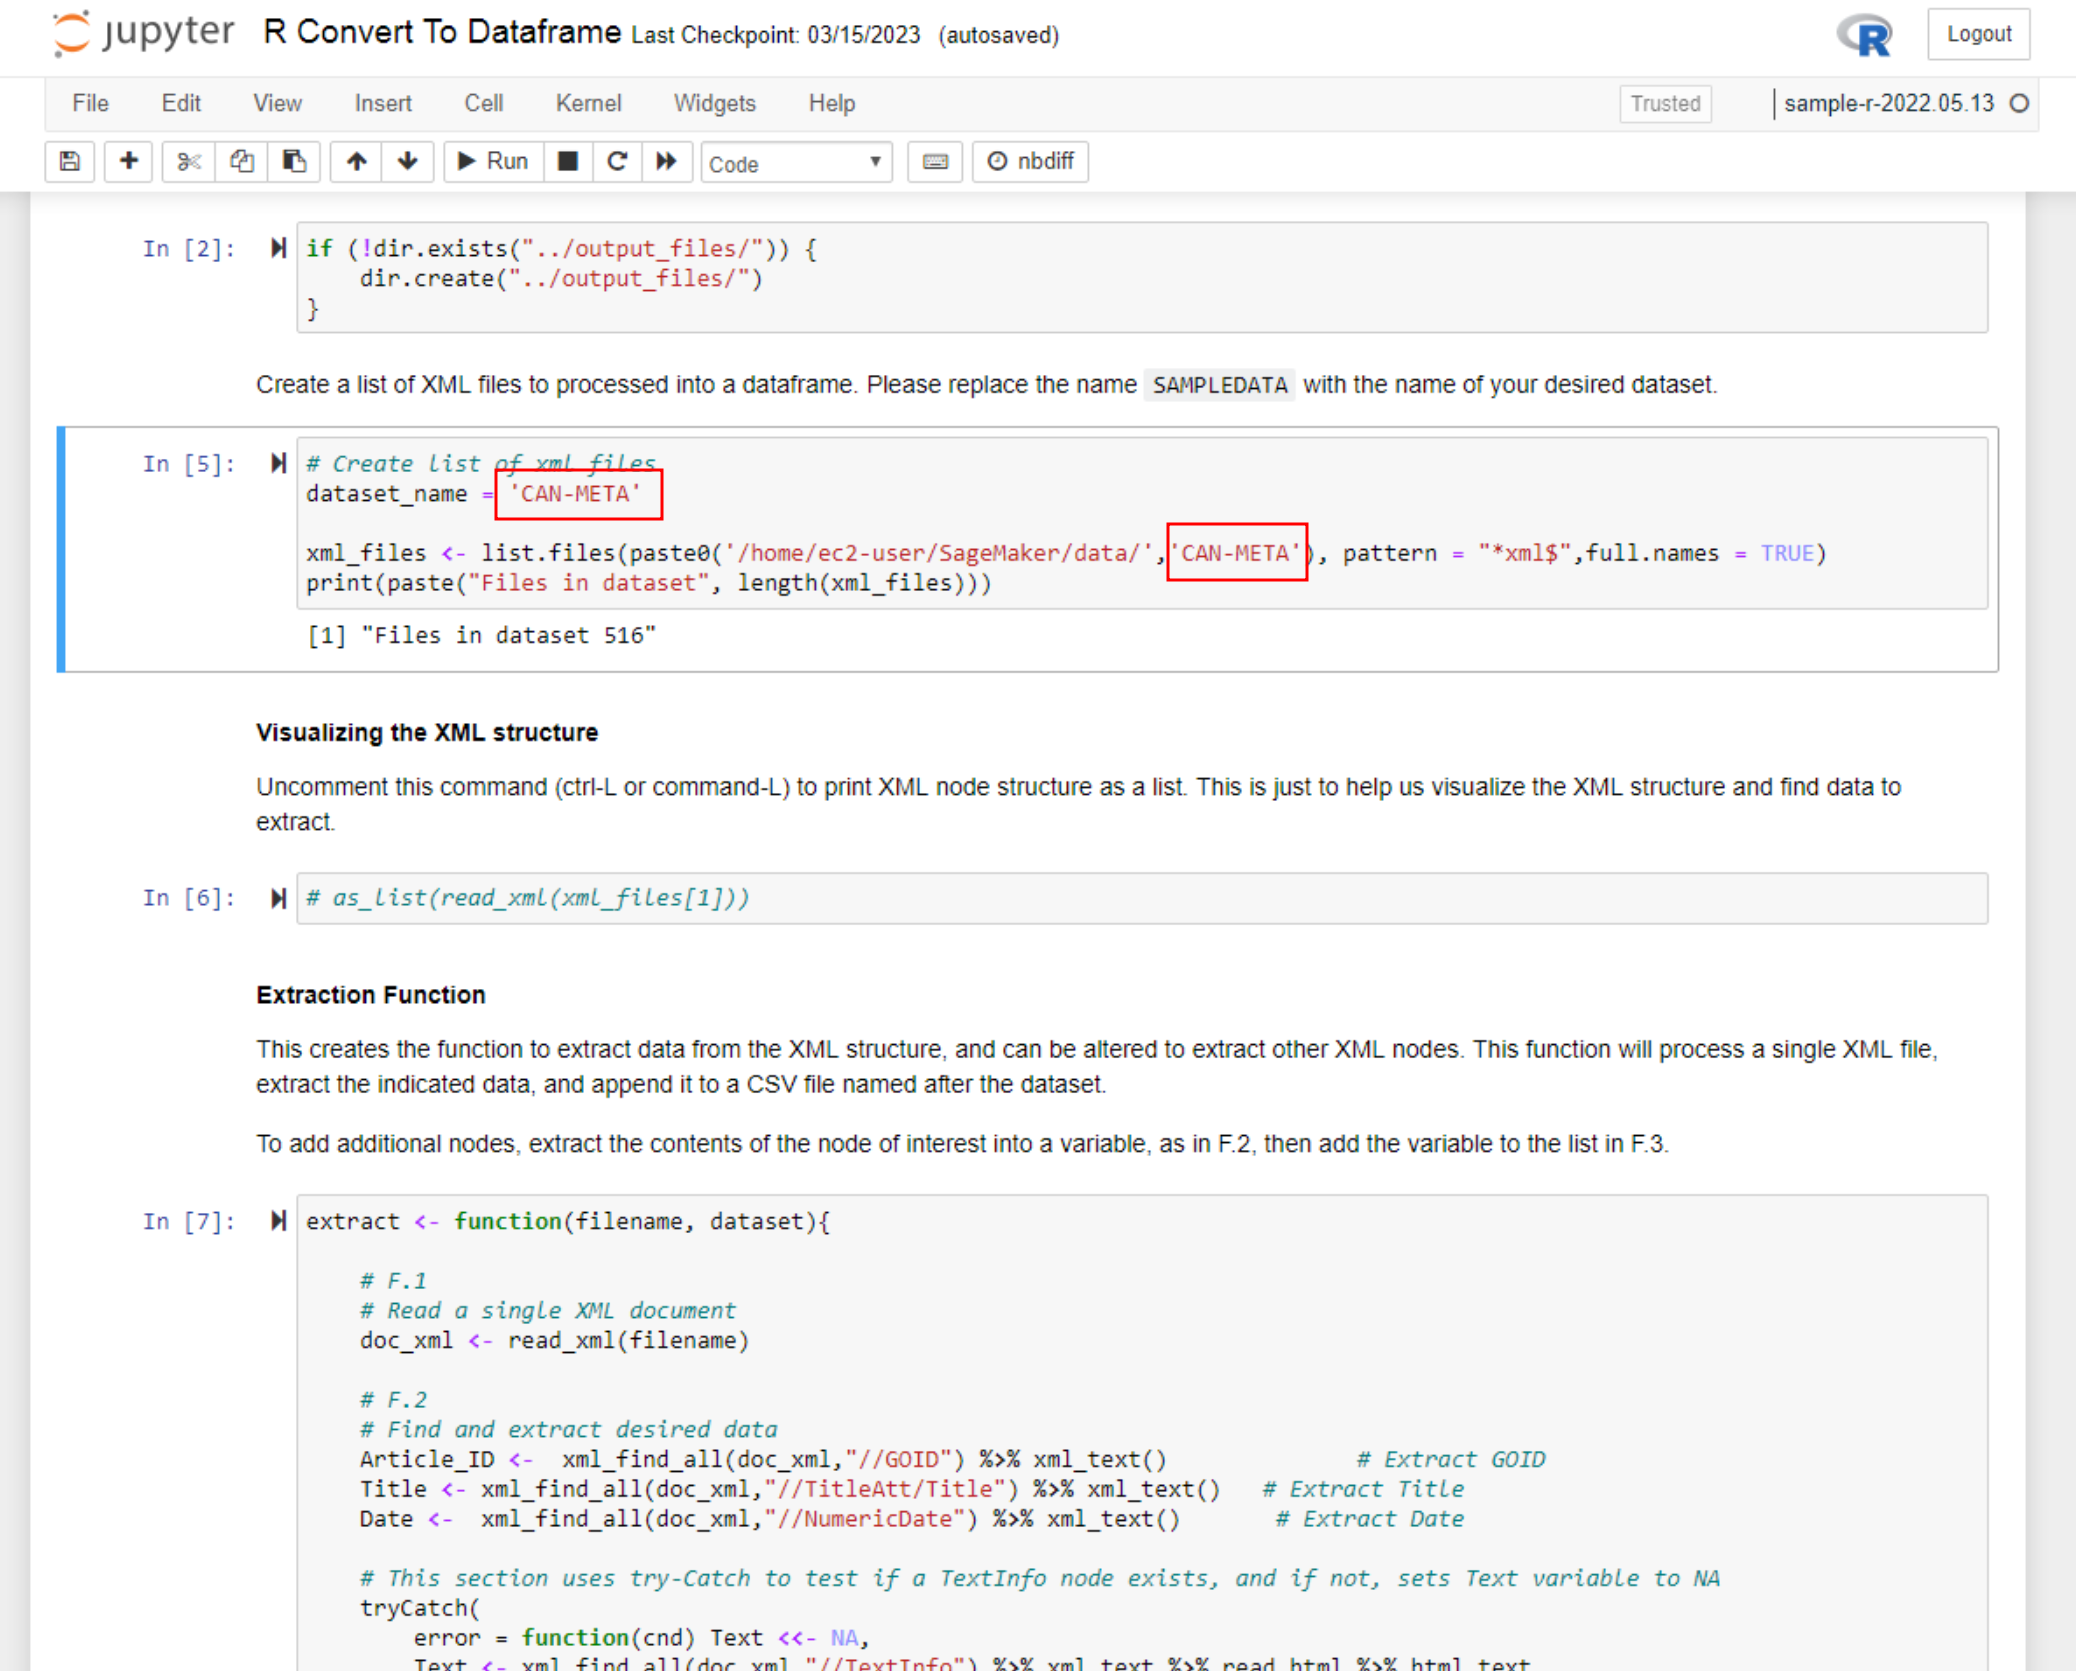The height and width of the screenshot is (1671, 2076).
Task: Paste cells below icon
Action: click(x=294, y=161)
